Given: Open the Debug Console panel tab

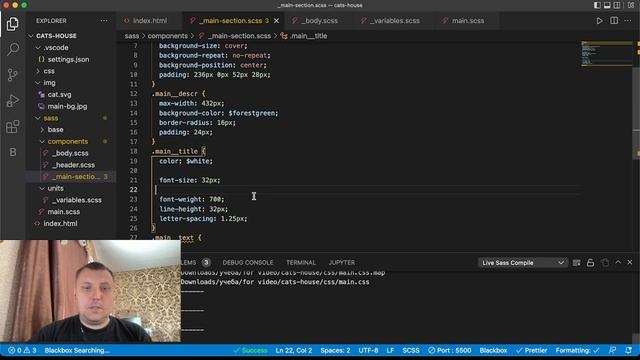Looking at the screenshot, I should tap(248, 263).
